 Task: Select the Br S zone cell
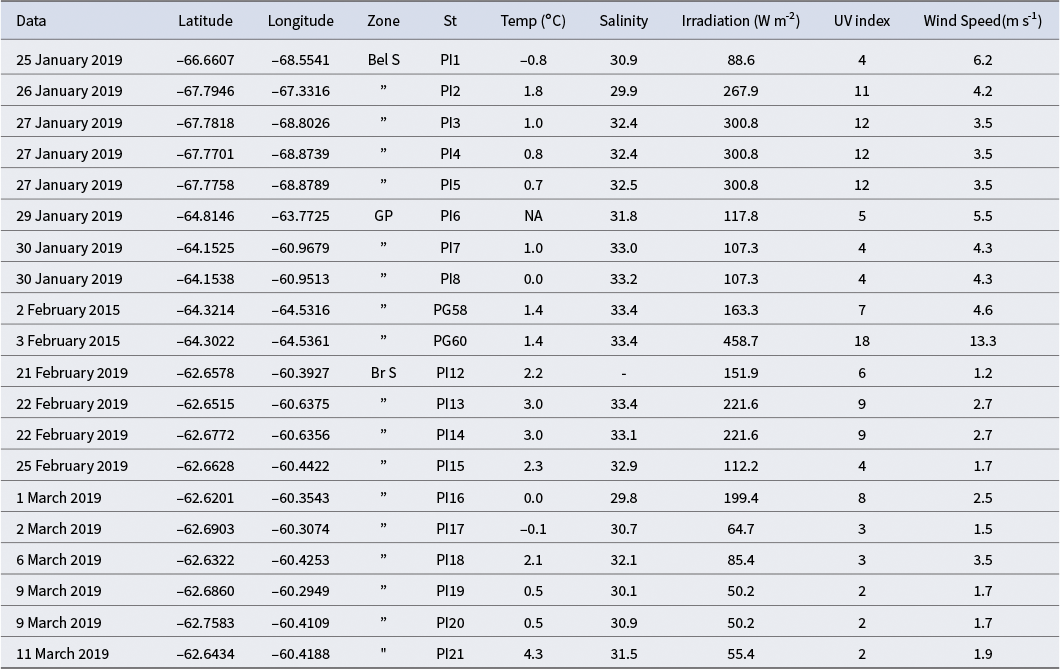[383, 373]
